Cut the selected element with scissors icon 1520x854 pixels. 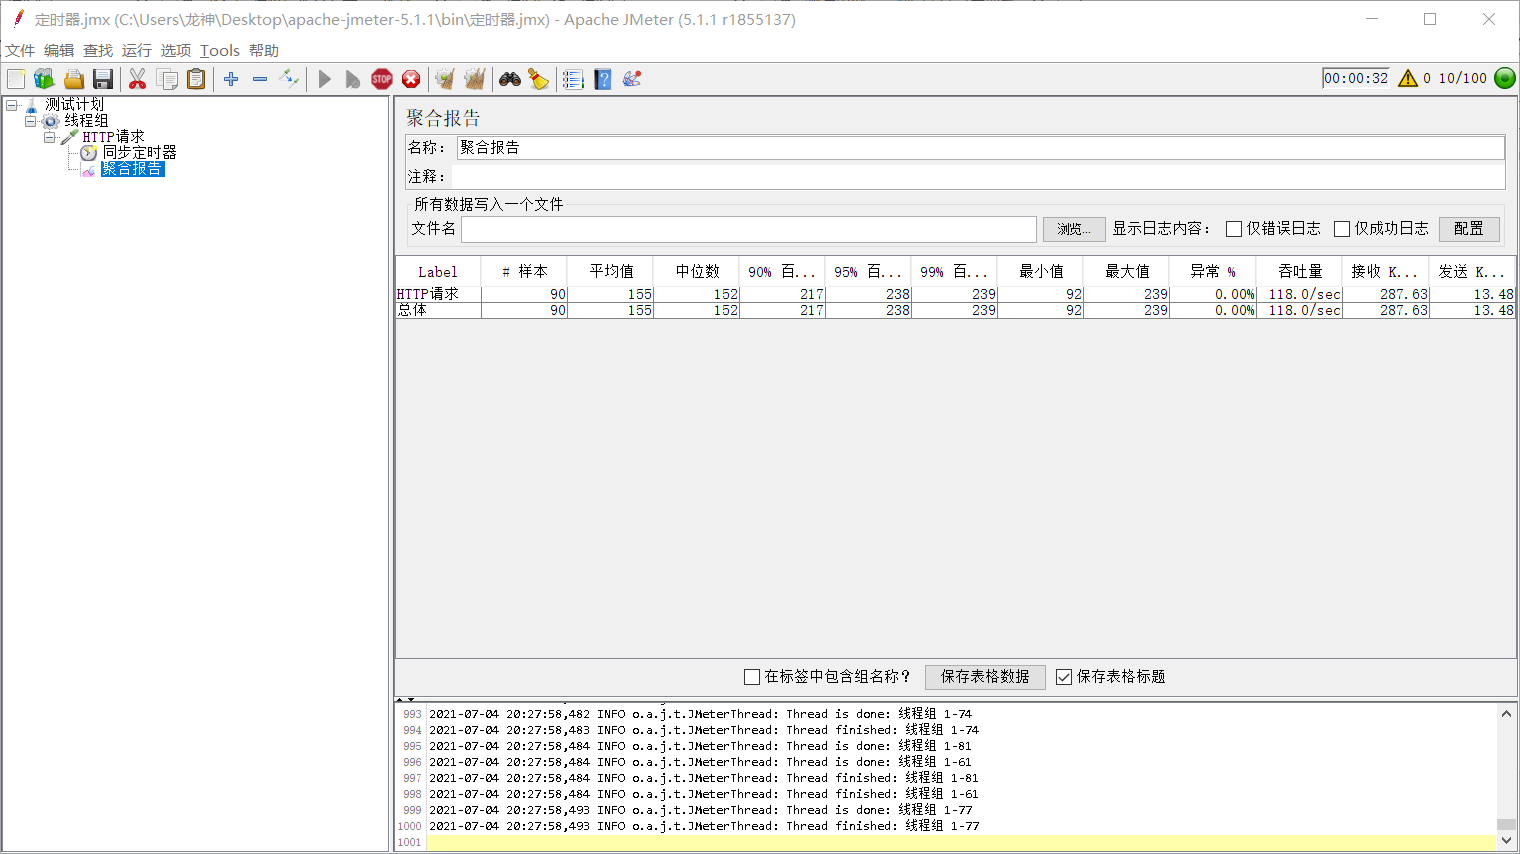[x=138, y=79]
